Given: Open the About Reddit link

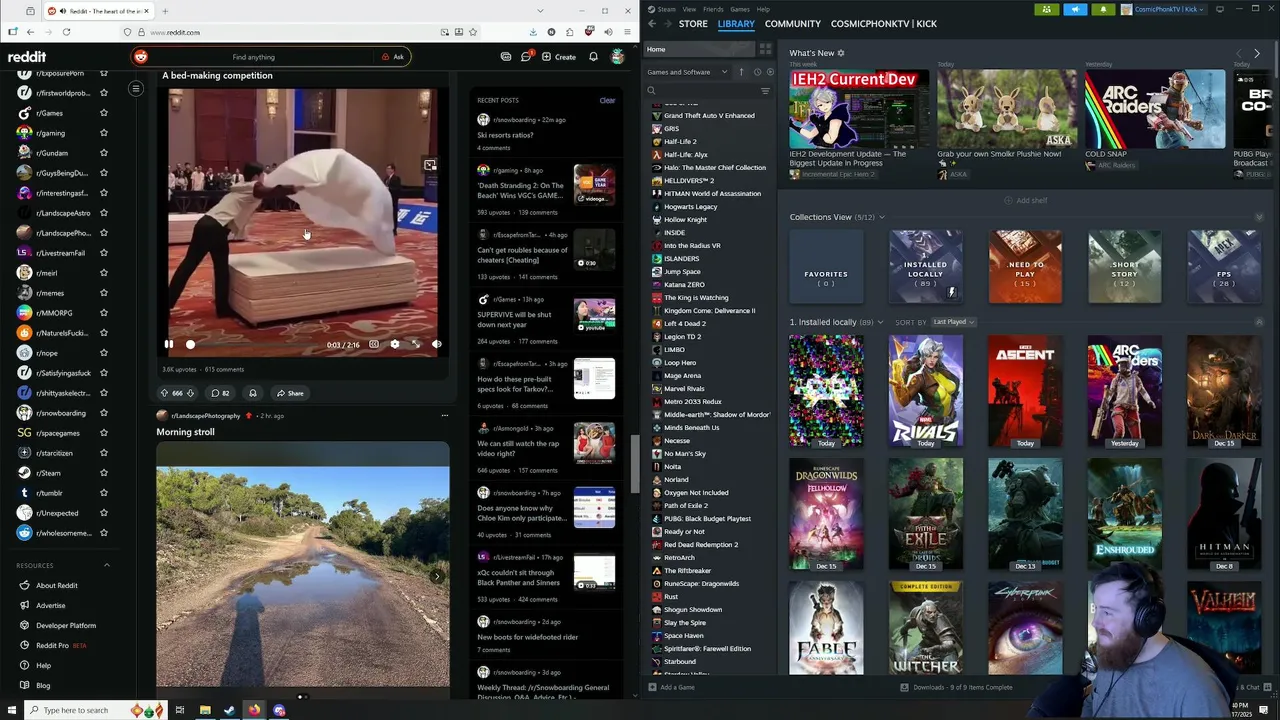Looking at the screenshot, I should click(x=57, y=585).
